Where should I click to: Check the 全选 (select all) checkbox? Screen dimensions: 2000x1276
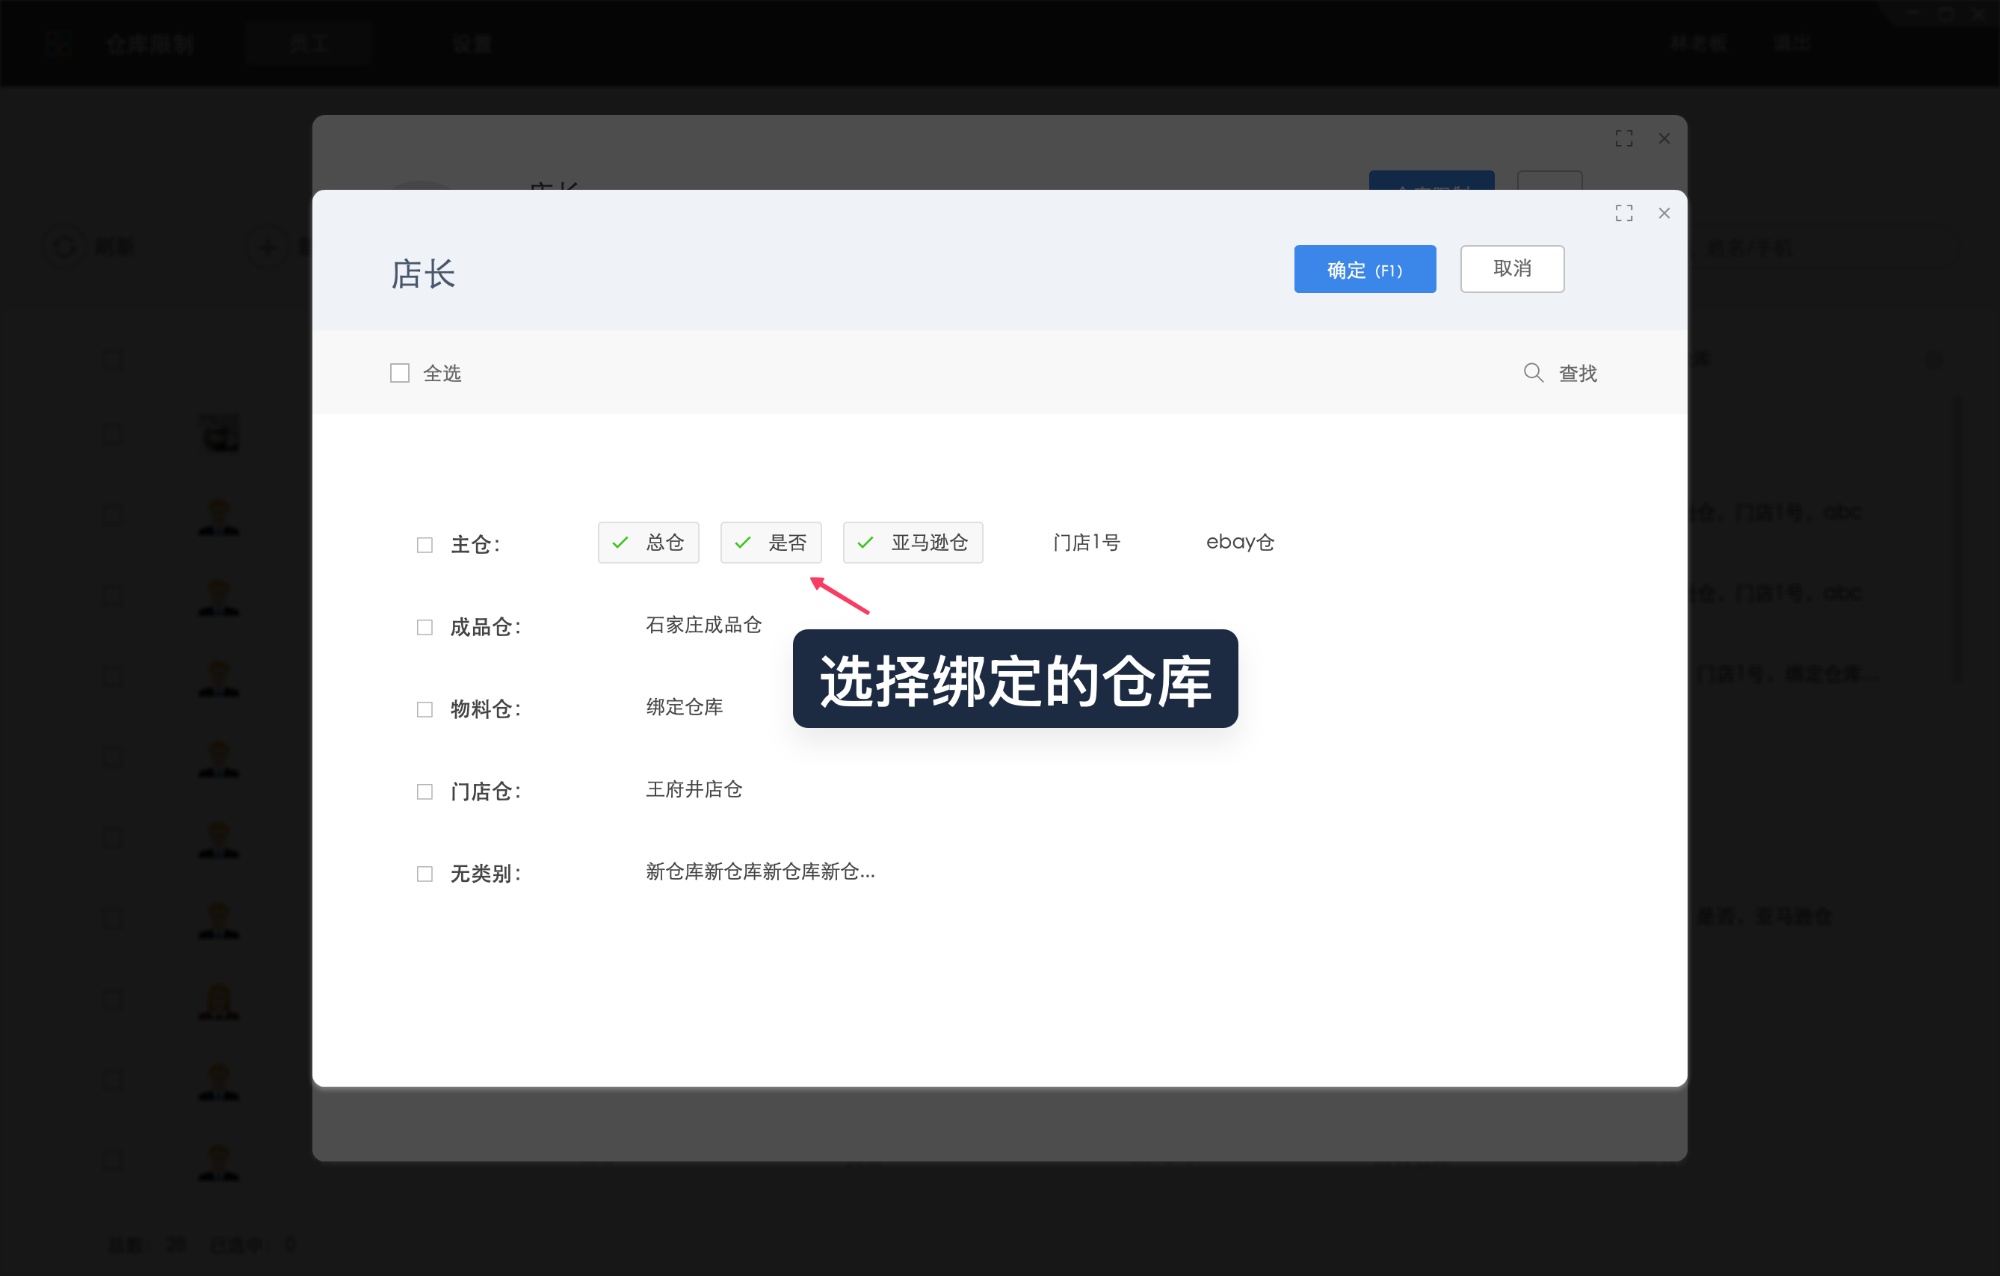point(399,372)
